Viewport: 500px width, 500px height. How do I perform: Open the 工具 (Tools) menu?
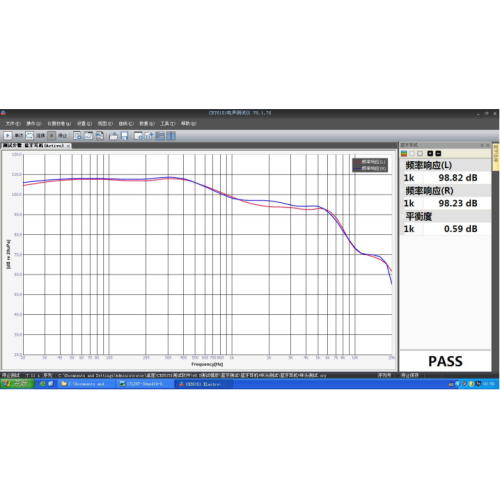point(168,124)
